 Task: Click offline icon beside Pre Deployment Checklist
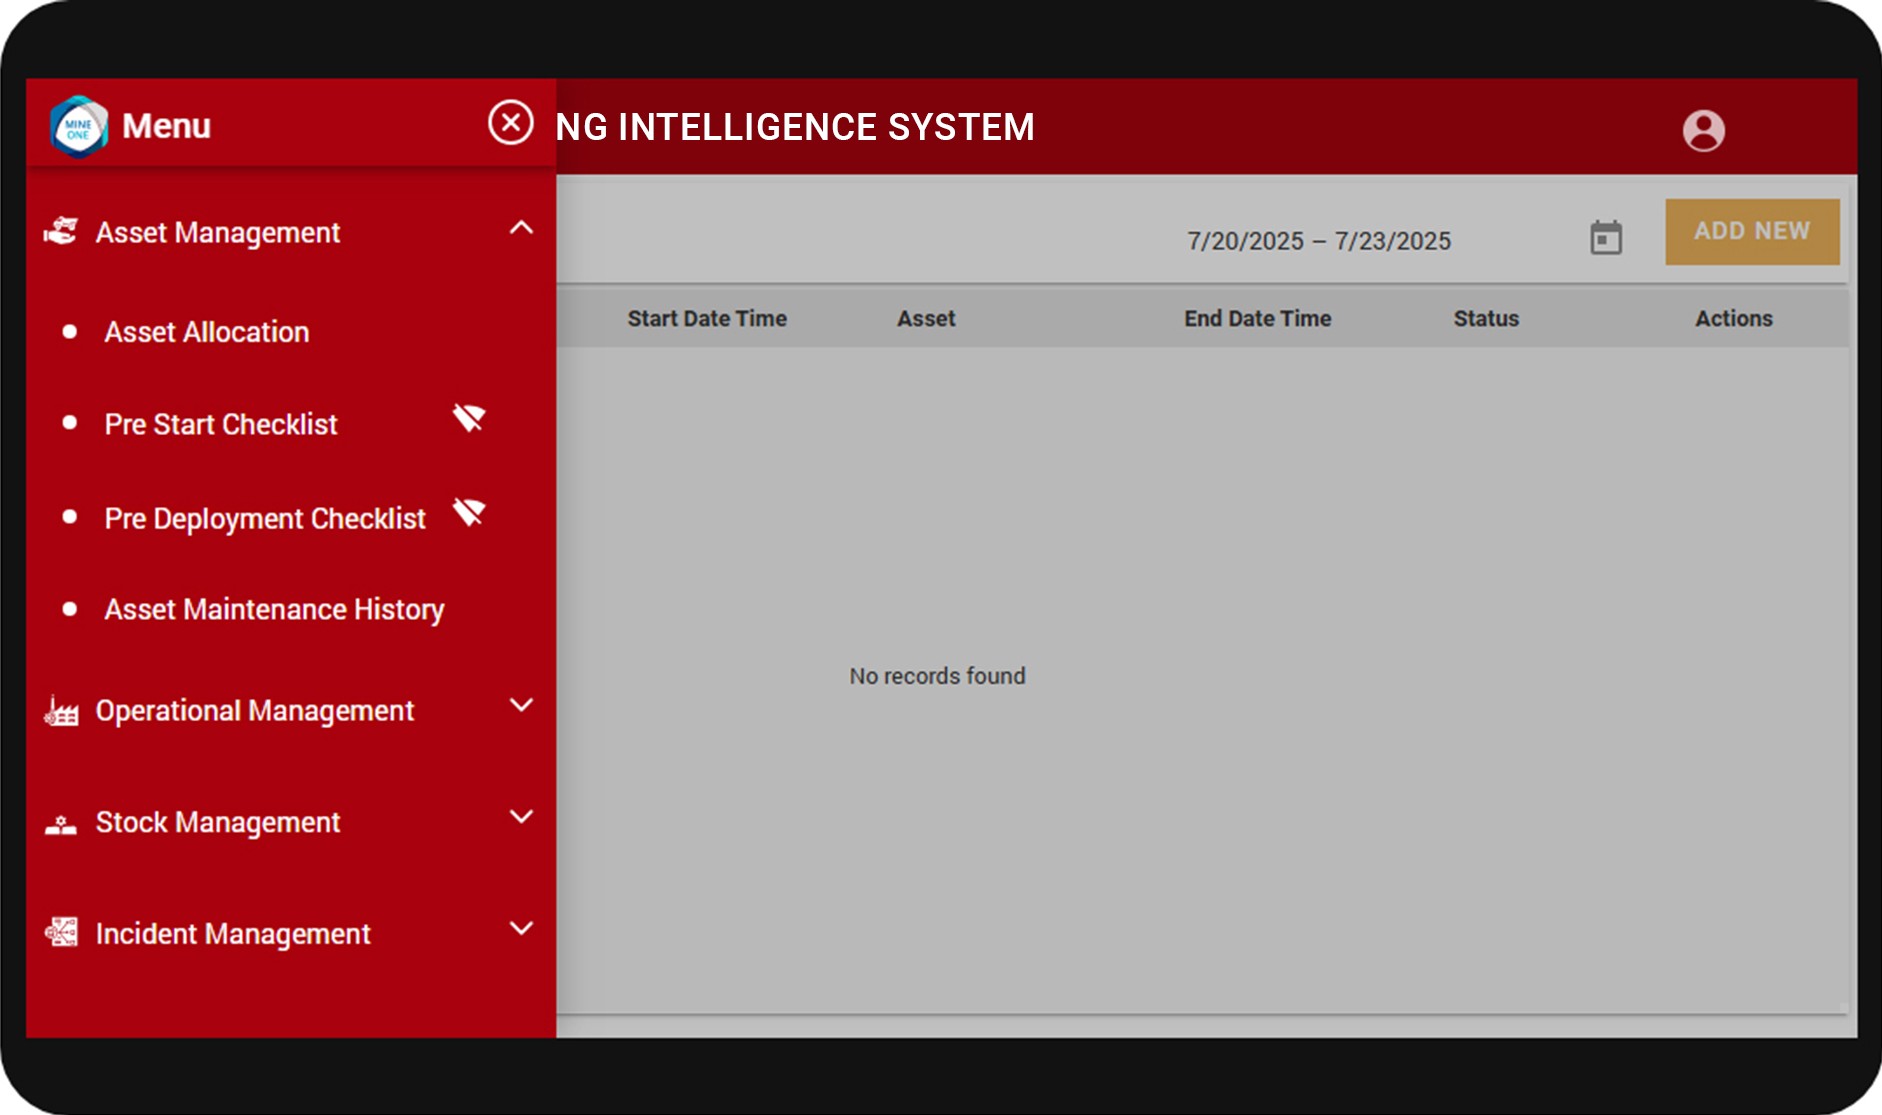pyautogui.click(x=469, y=511)
